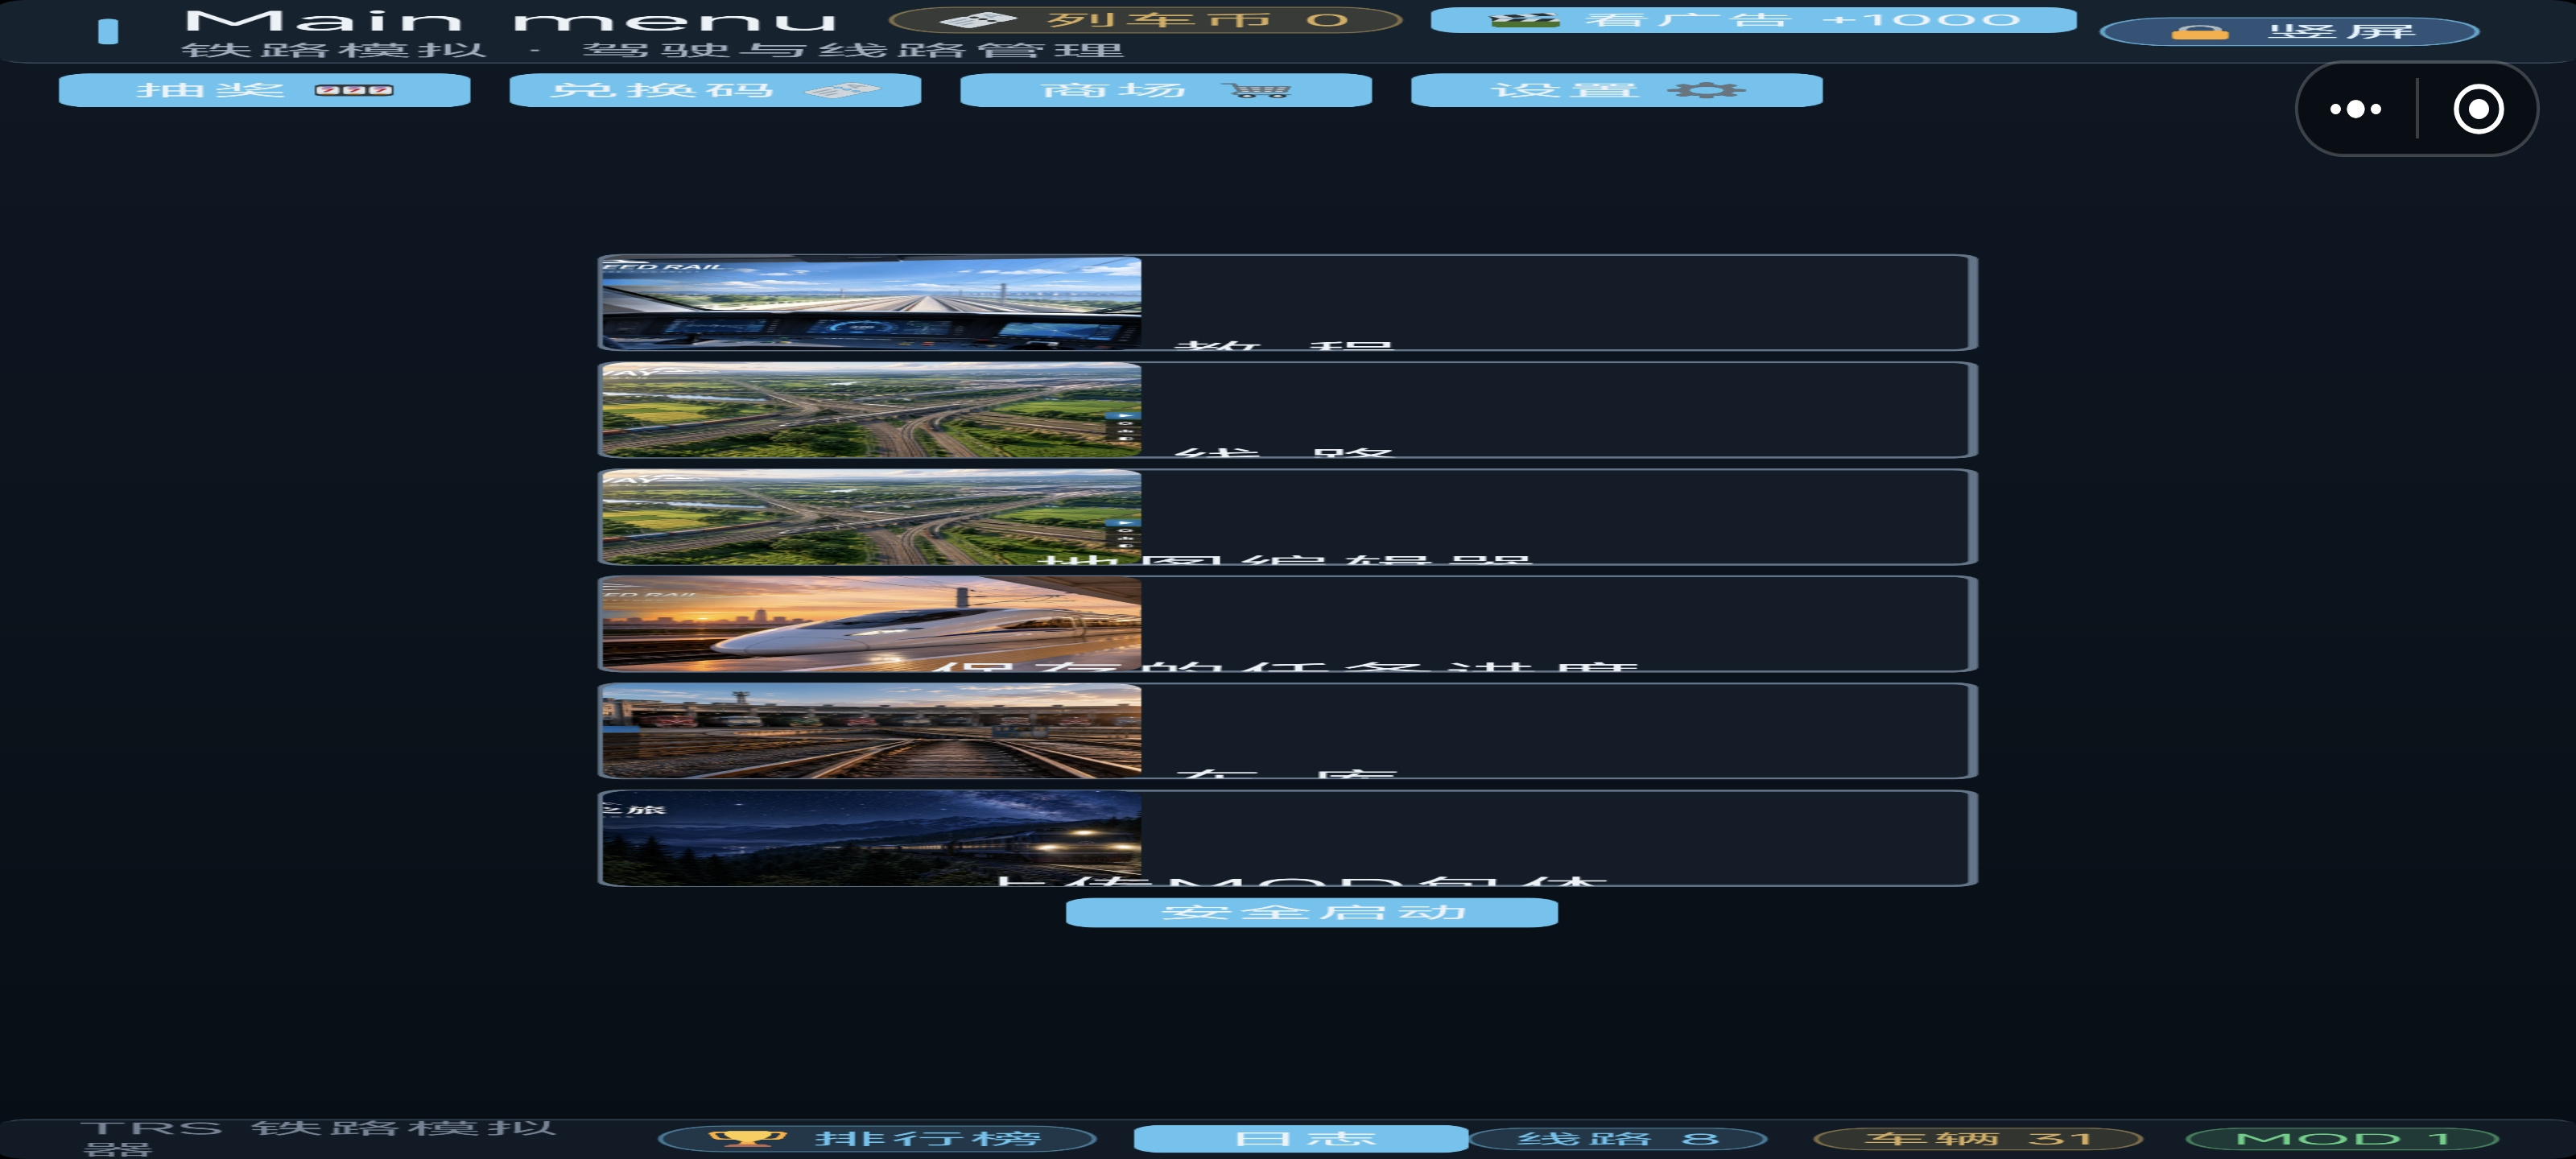Open the saved mission progress card
2576x1159 pixels.
coord(1287,624)
